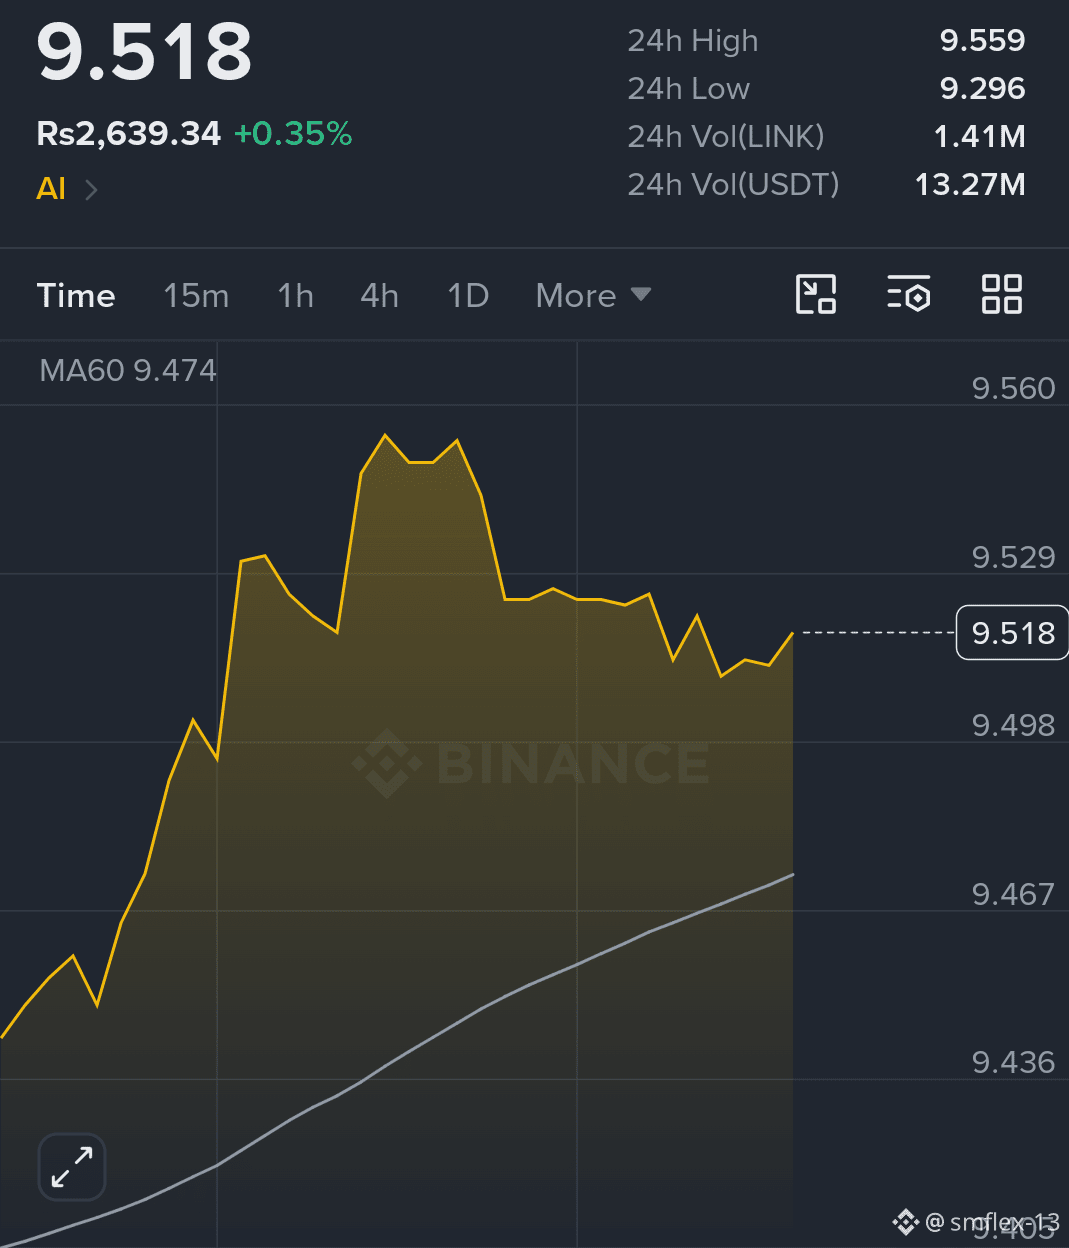Image resolution: width=1069 pixels, height=1248 pixels.
Task: Switch to the 1h interval
Action: click(295, 295)
